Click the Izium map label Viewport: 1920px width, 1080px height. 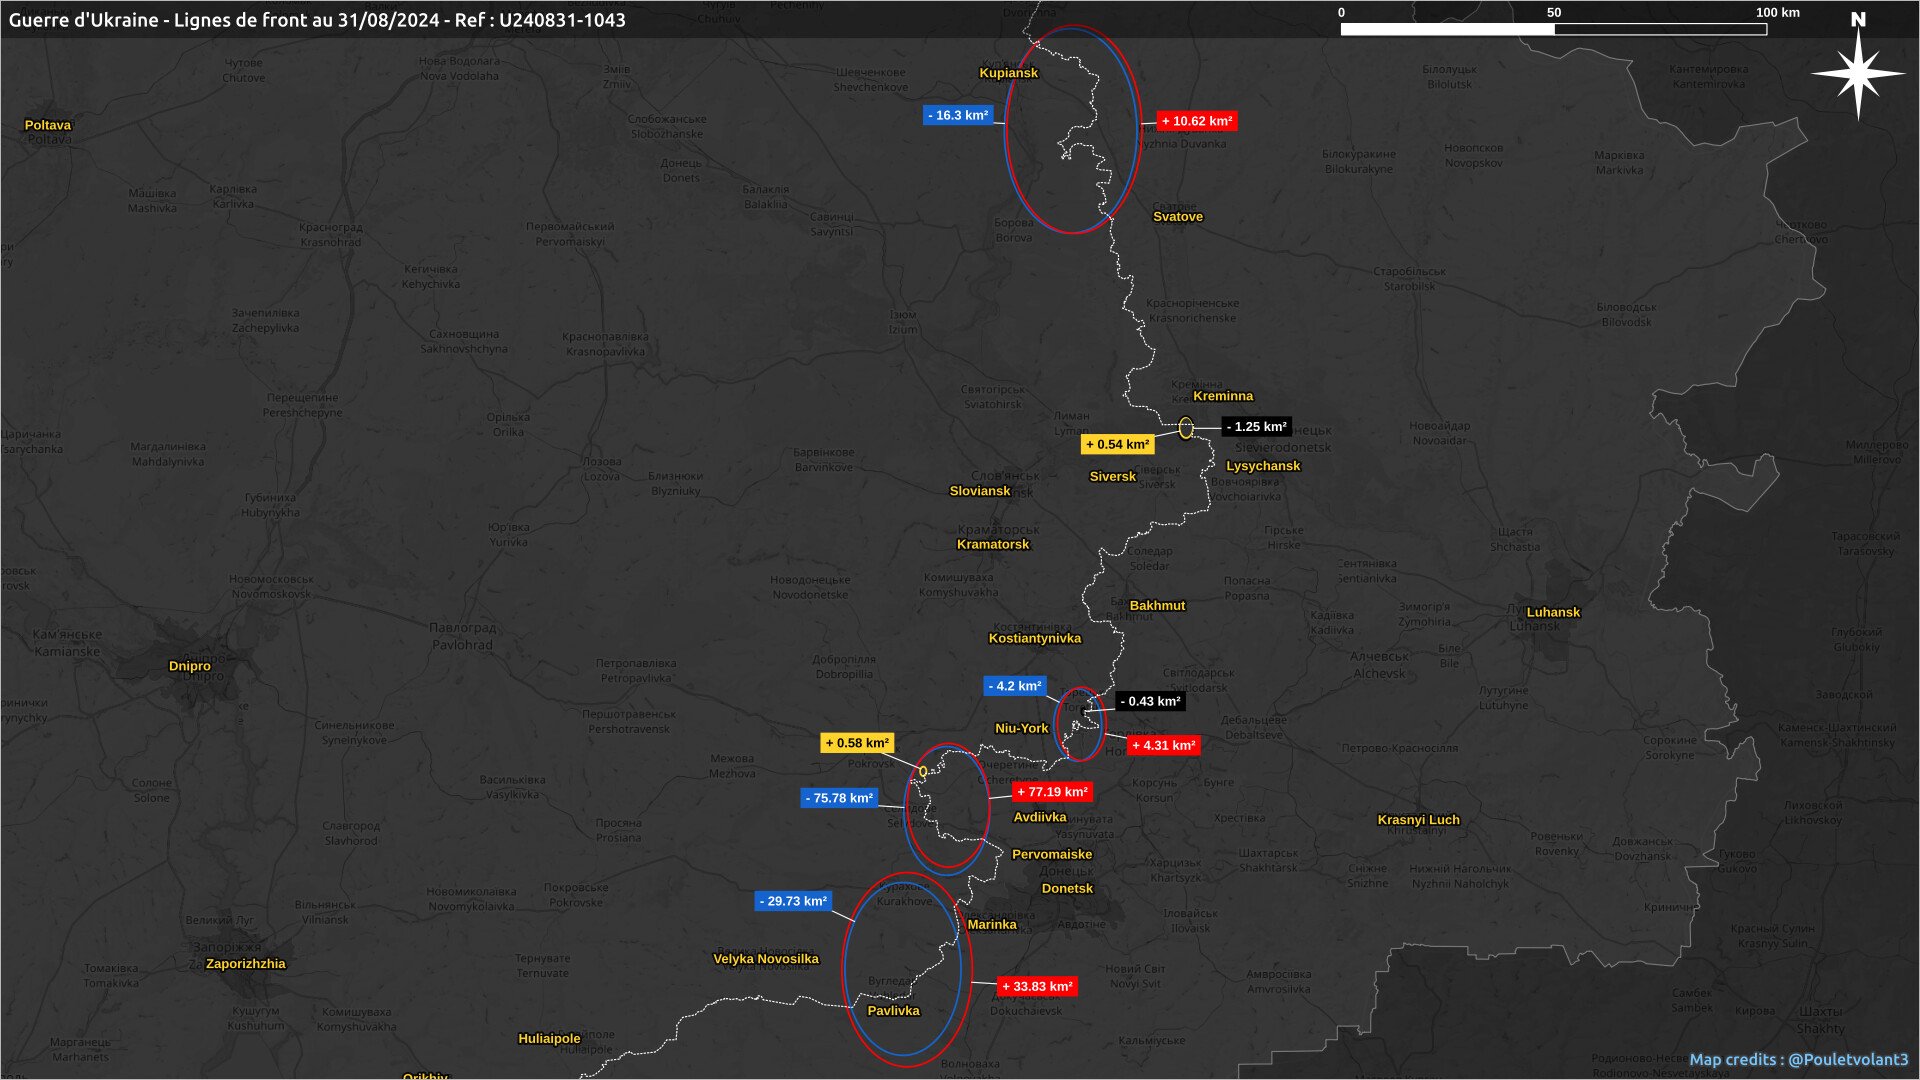(903, 322)
